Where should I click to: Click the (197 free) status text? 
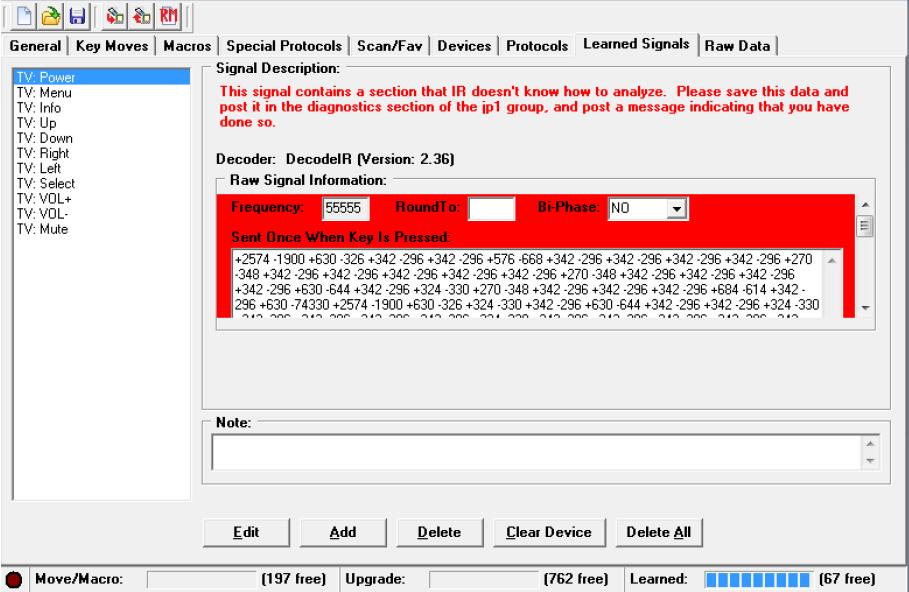(294, 579)
